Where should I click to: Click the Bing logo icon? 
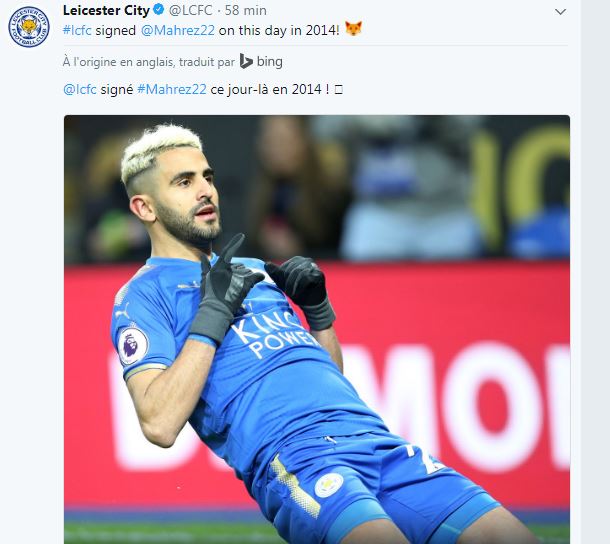click(246, 61)
